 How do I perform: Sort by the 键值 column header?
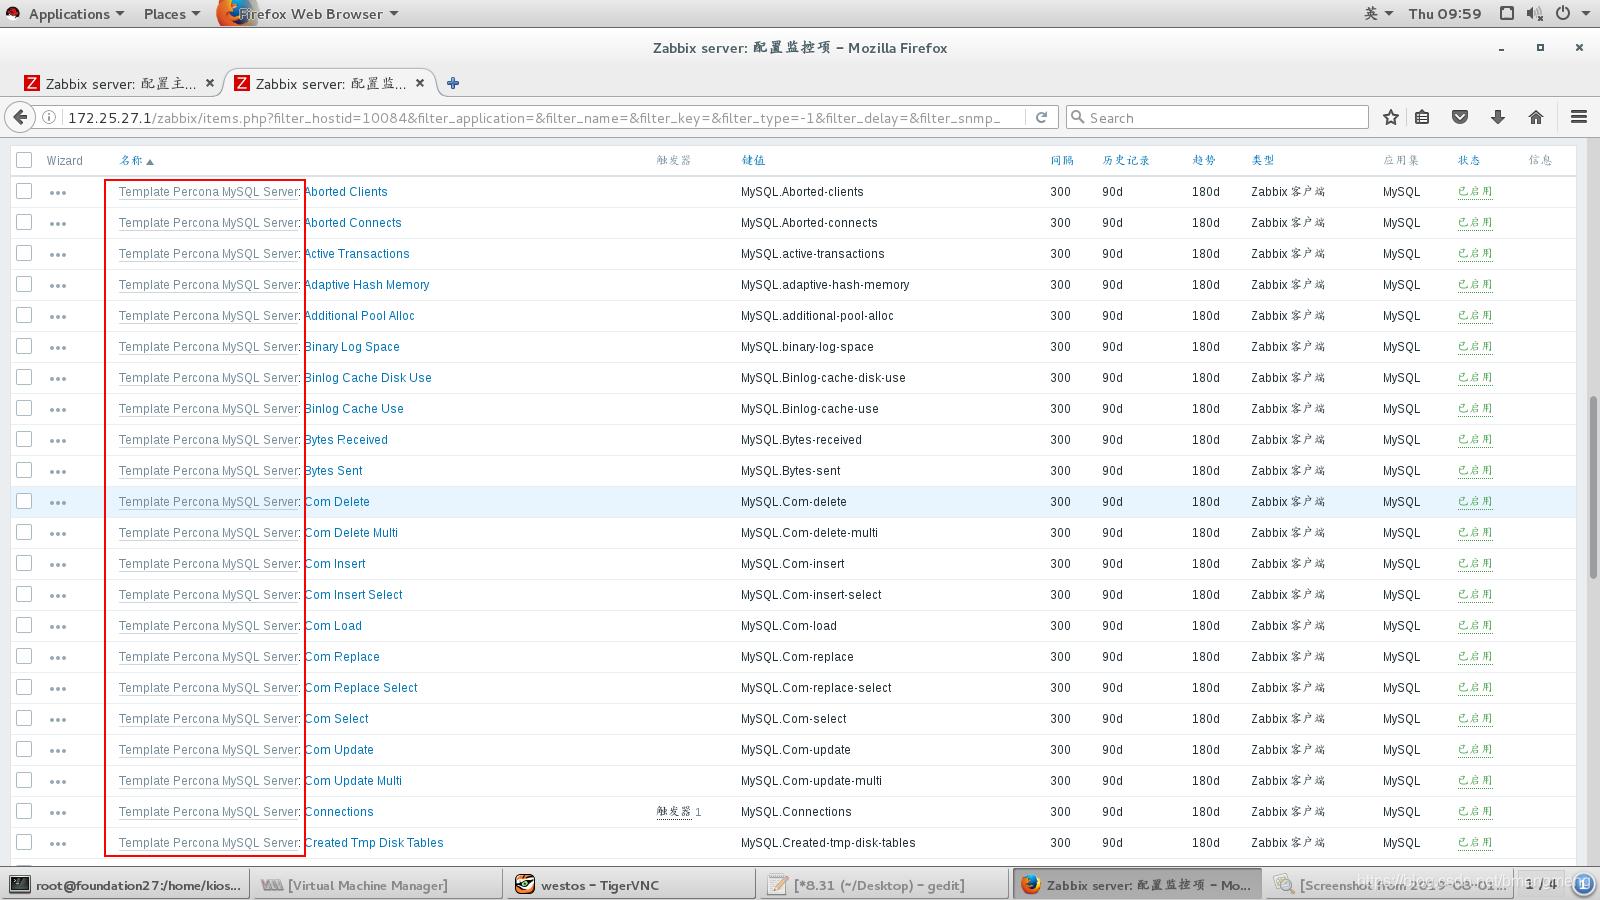click(752, 160)
